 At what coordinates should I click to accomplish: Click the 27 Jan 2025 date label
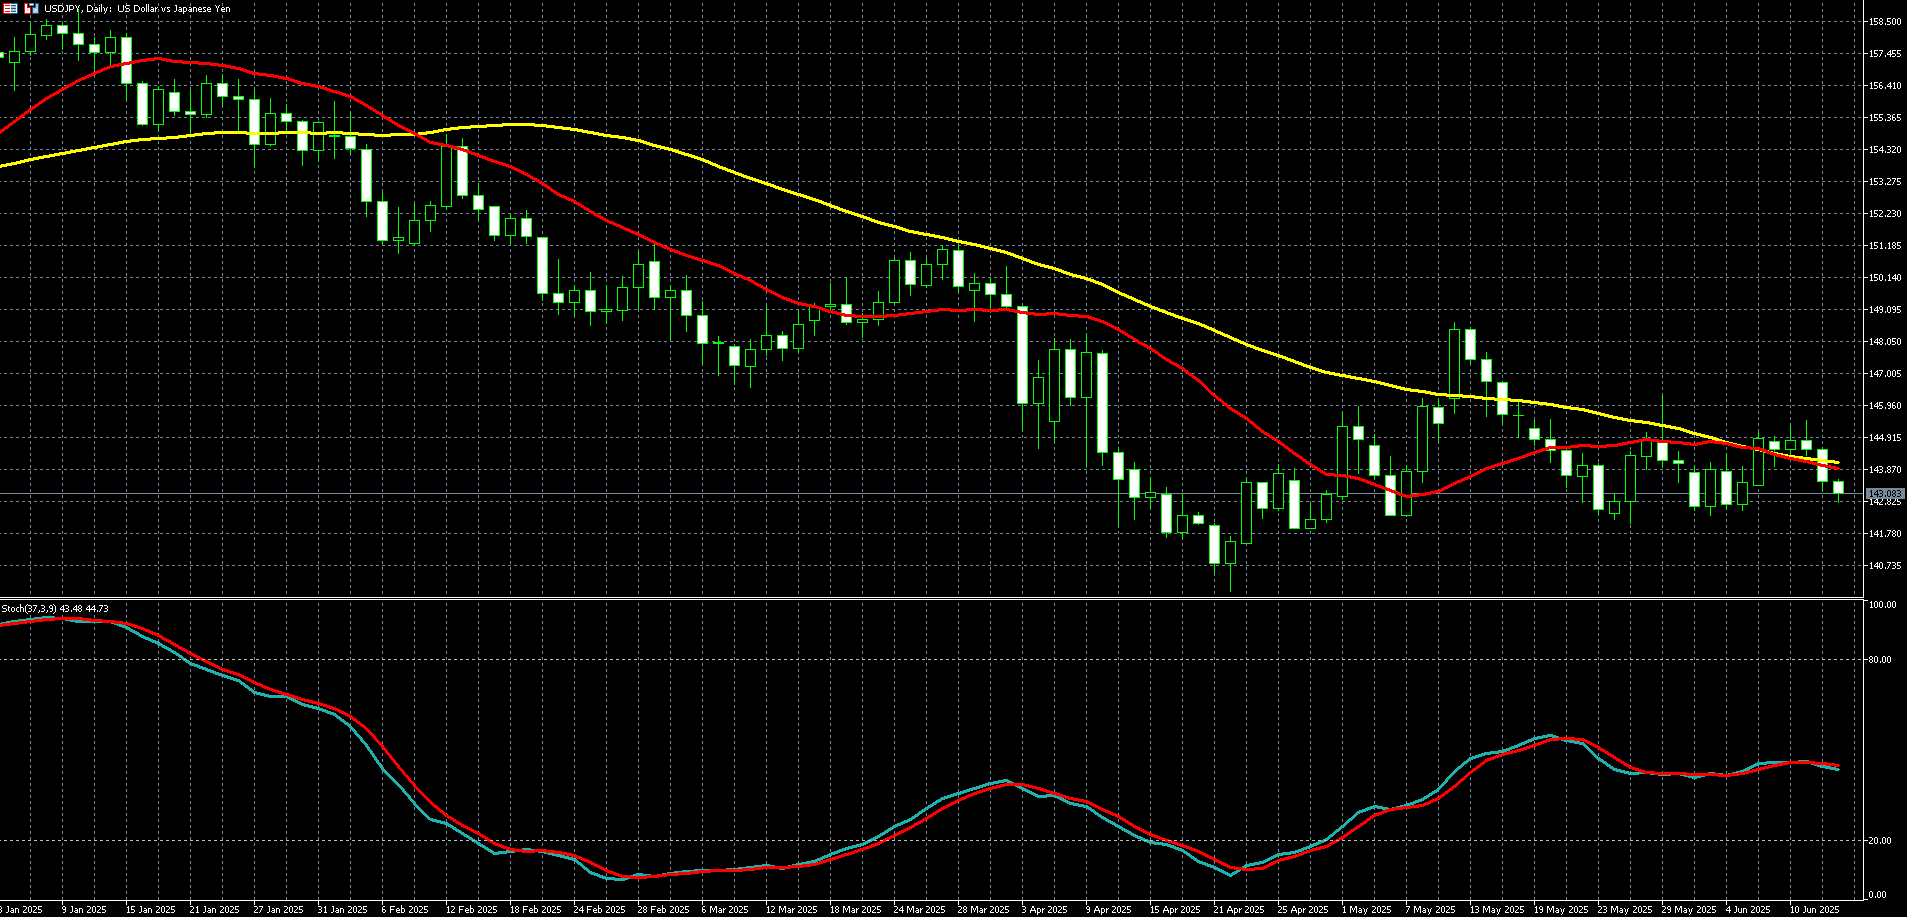click(x=278, y=910)
